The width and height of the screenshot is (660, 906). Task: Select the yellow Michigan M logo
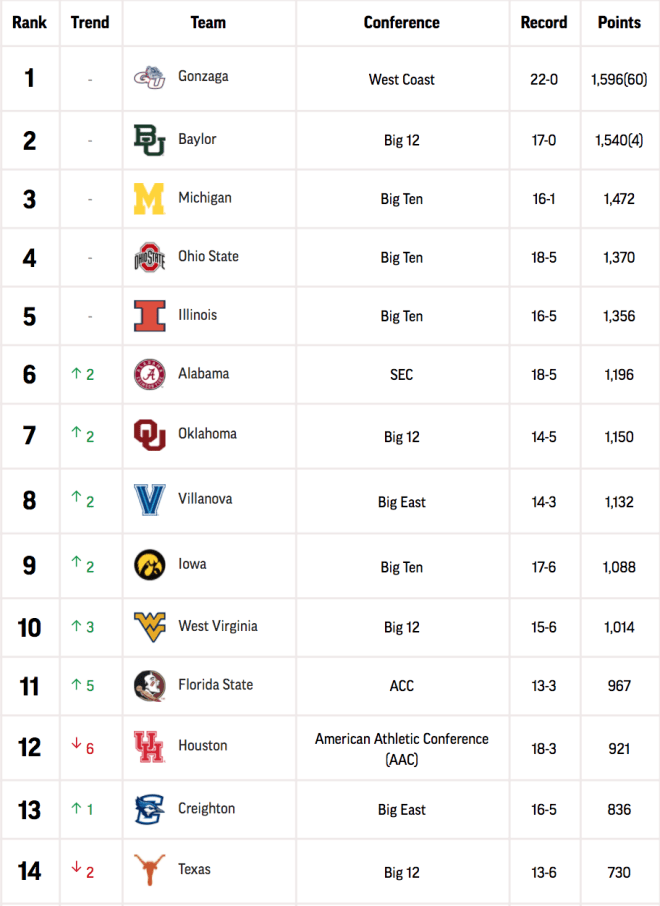[149, 199]
